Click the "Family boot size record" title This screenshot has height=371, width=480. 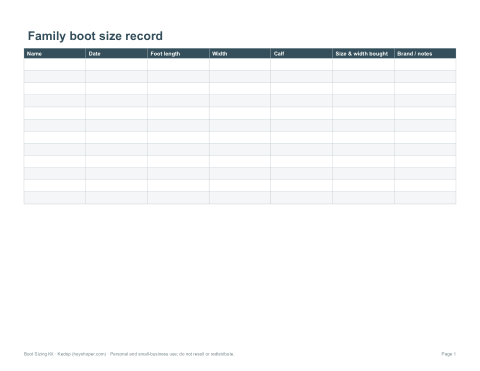(x=95, y=36)
